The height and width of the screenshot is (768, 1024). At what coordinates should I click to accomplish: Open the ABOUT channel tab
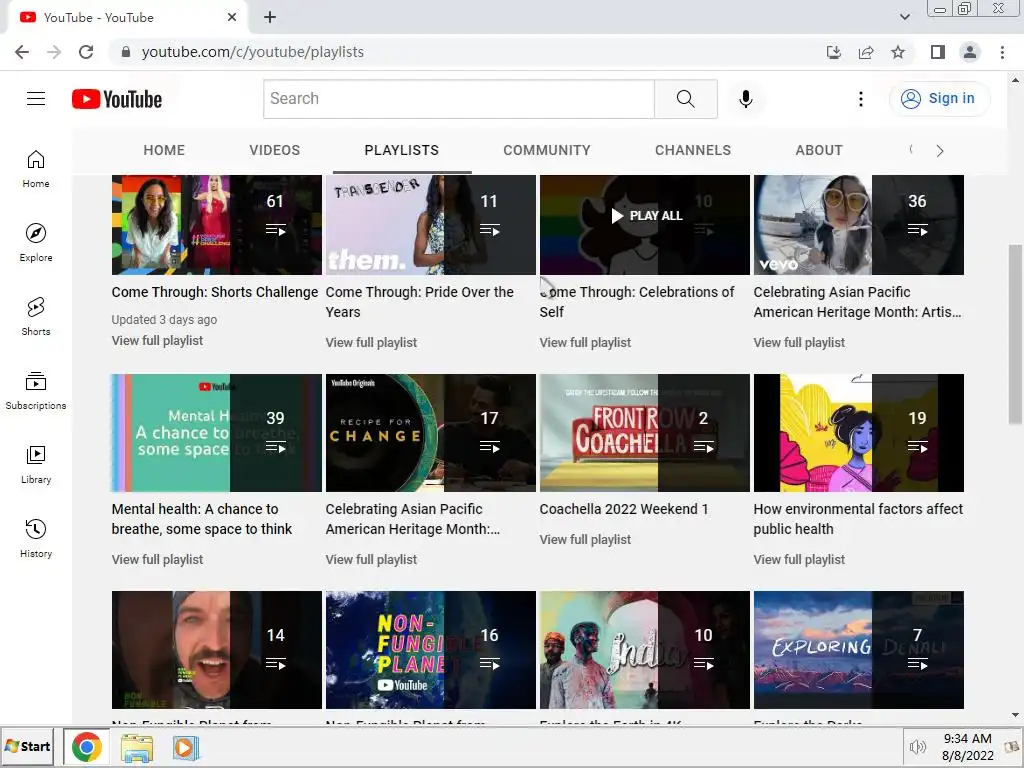[819, 150]
